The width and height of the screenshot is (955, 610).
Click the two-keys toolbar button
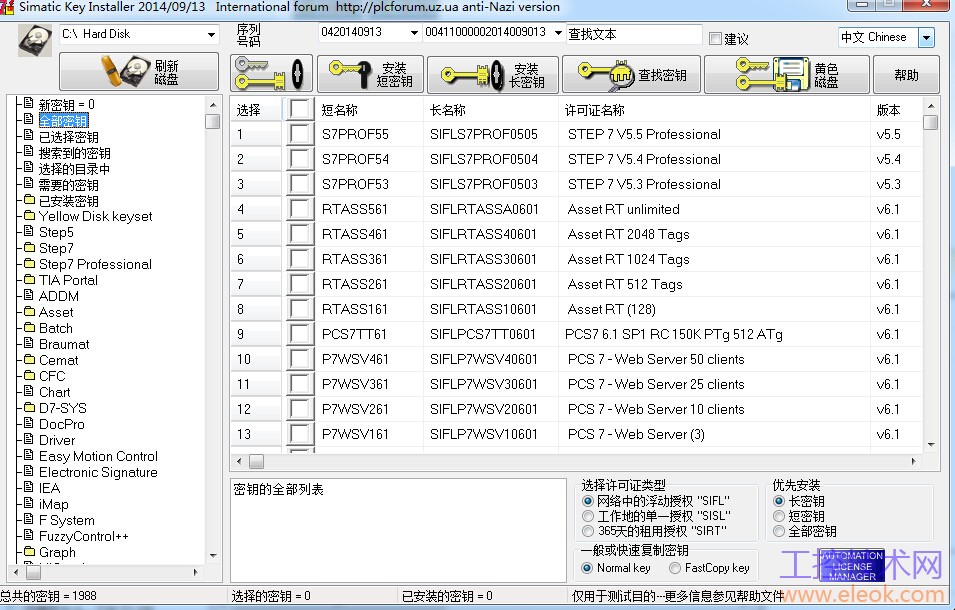tap(271, 74)
